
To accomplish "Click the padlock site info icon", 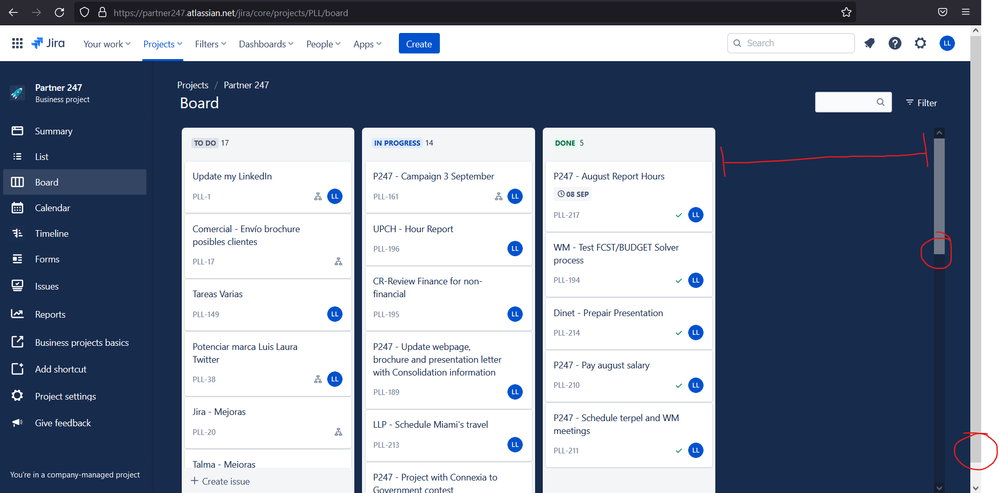I will [102, 12].
